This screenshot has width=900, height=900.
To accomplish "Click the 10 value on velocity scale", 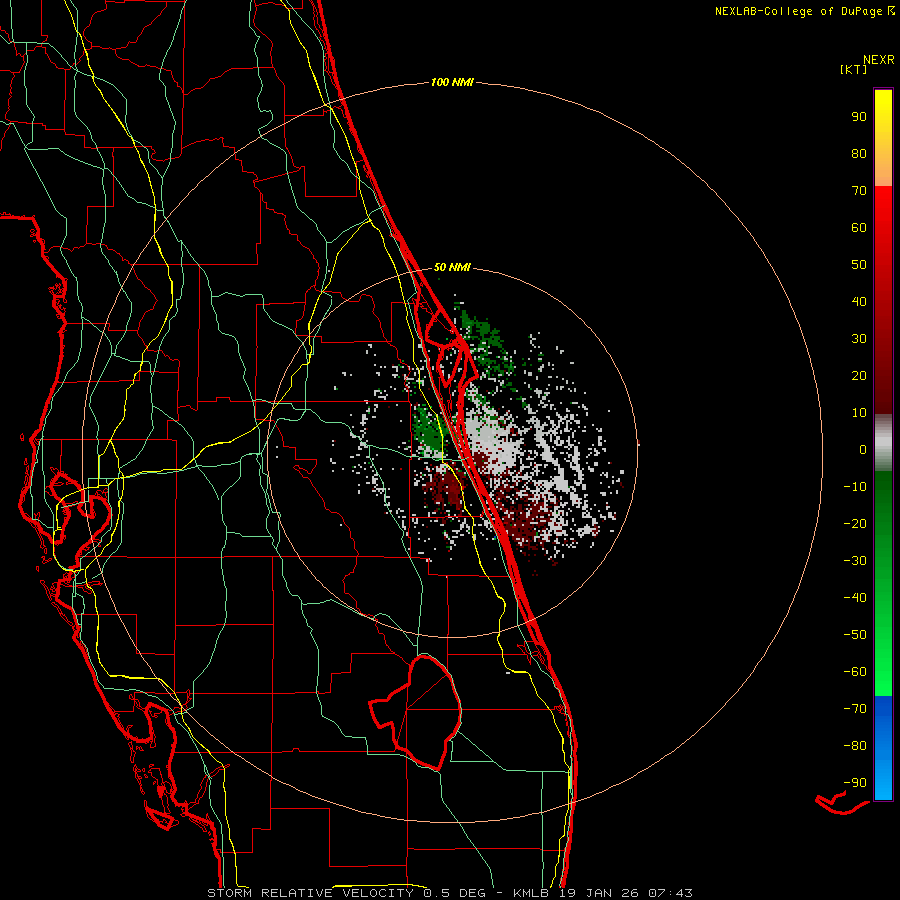I will 859,413.
